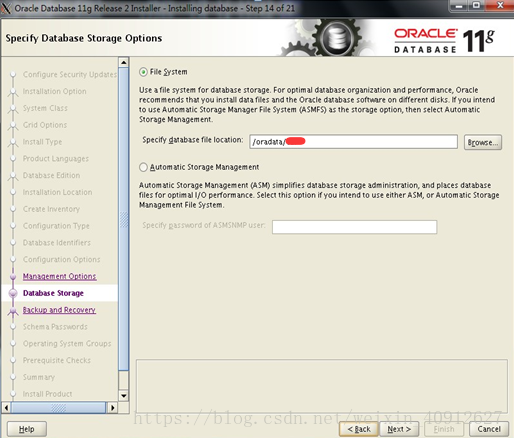Click Summary step in sidebar

click(39, 377)
